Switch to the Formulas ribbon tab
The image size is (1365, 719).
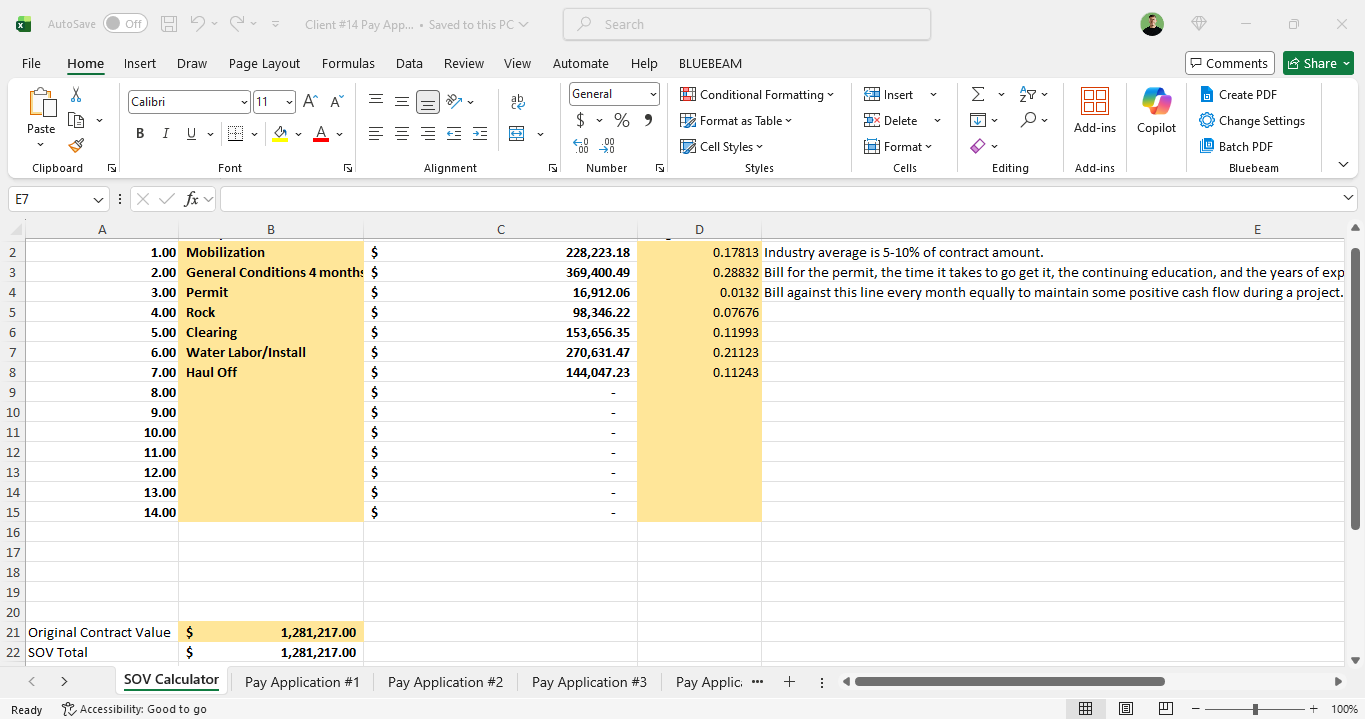pyautogui.click(x=348, y=63)
